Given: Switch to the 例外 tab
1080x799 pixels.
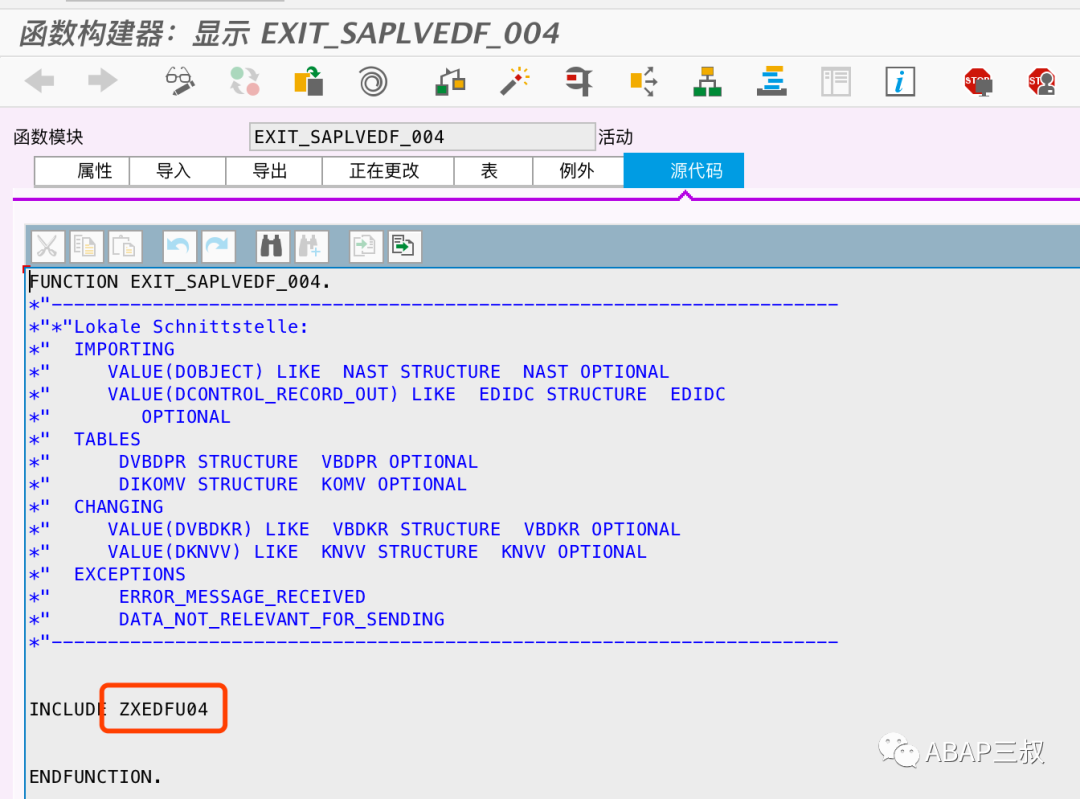Looking at the screenshot, I should tap(578, 171).
